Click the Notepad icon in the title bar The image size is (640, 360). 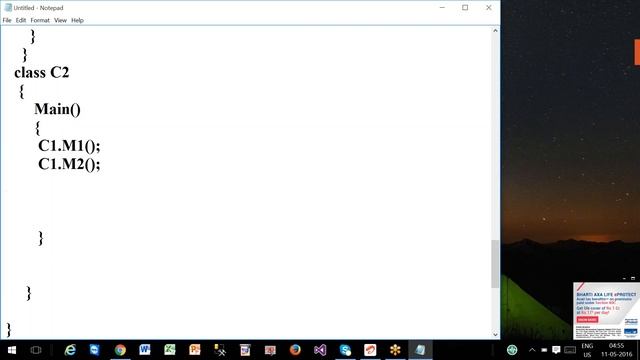tap(8, 7)
